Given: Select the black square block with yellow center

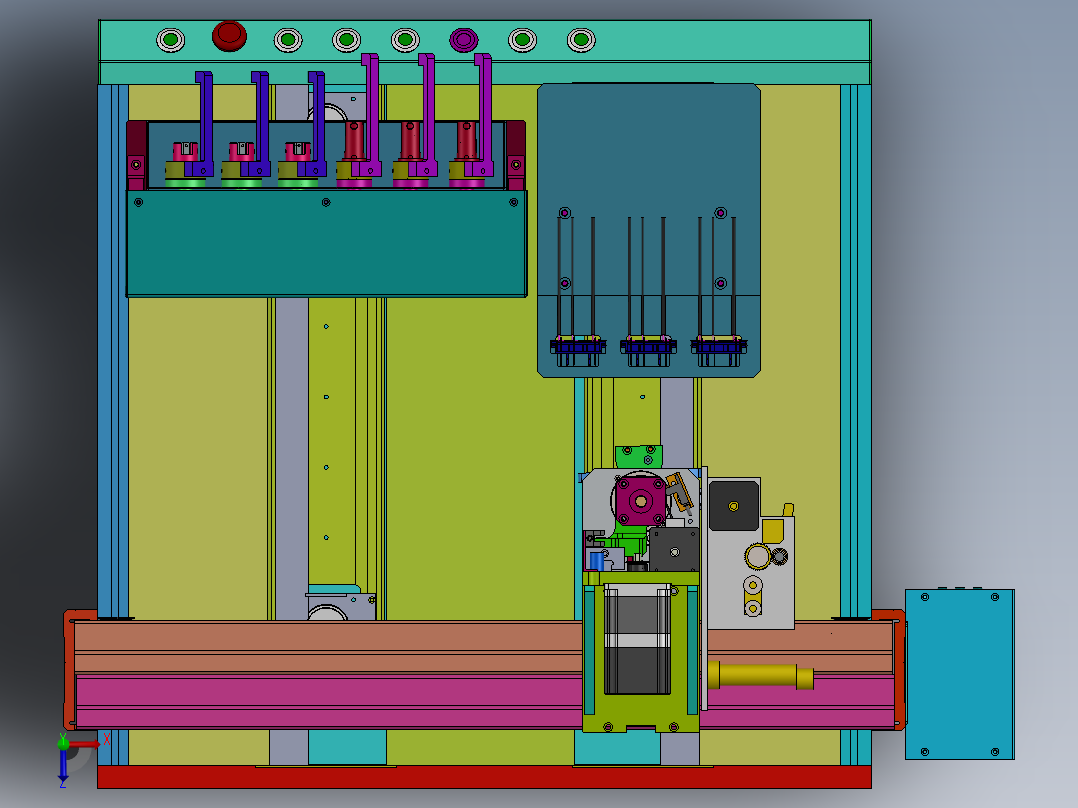Looking at the screenshot, I should tap(734, 506).
